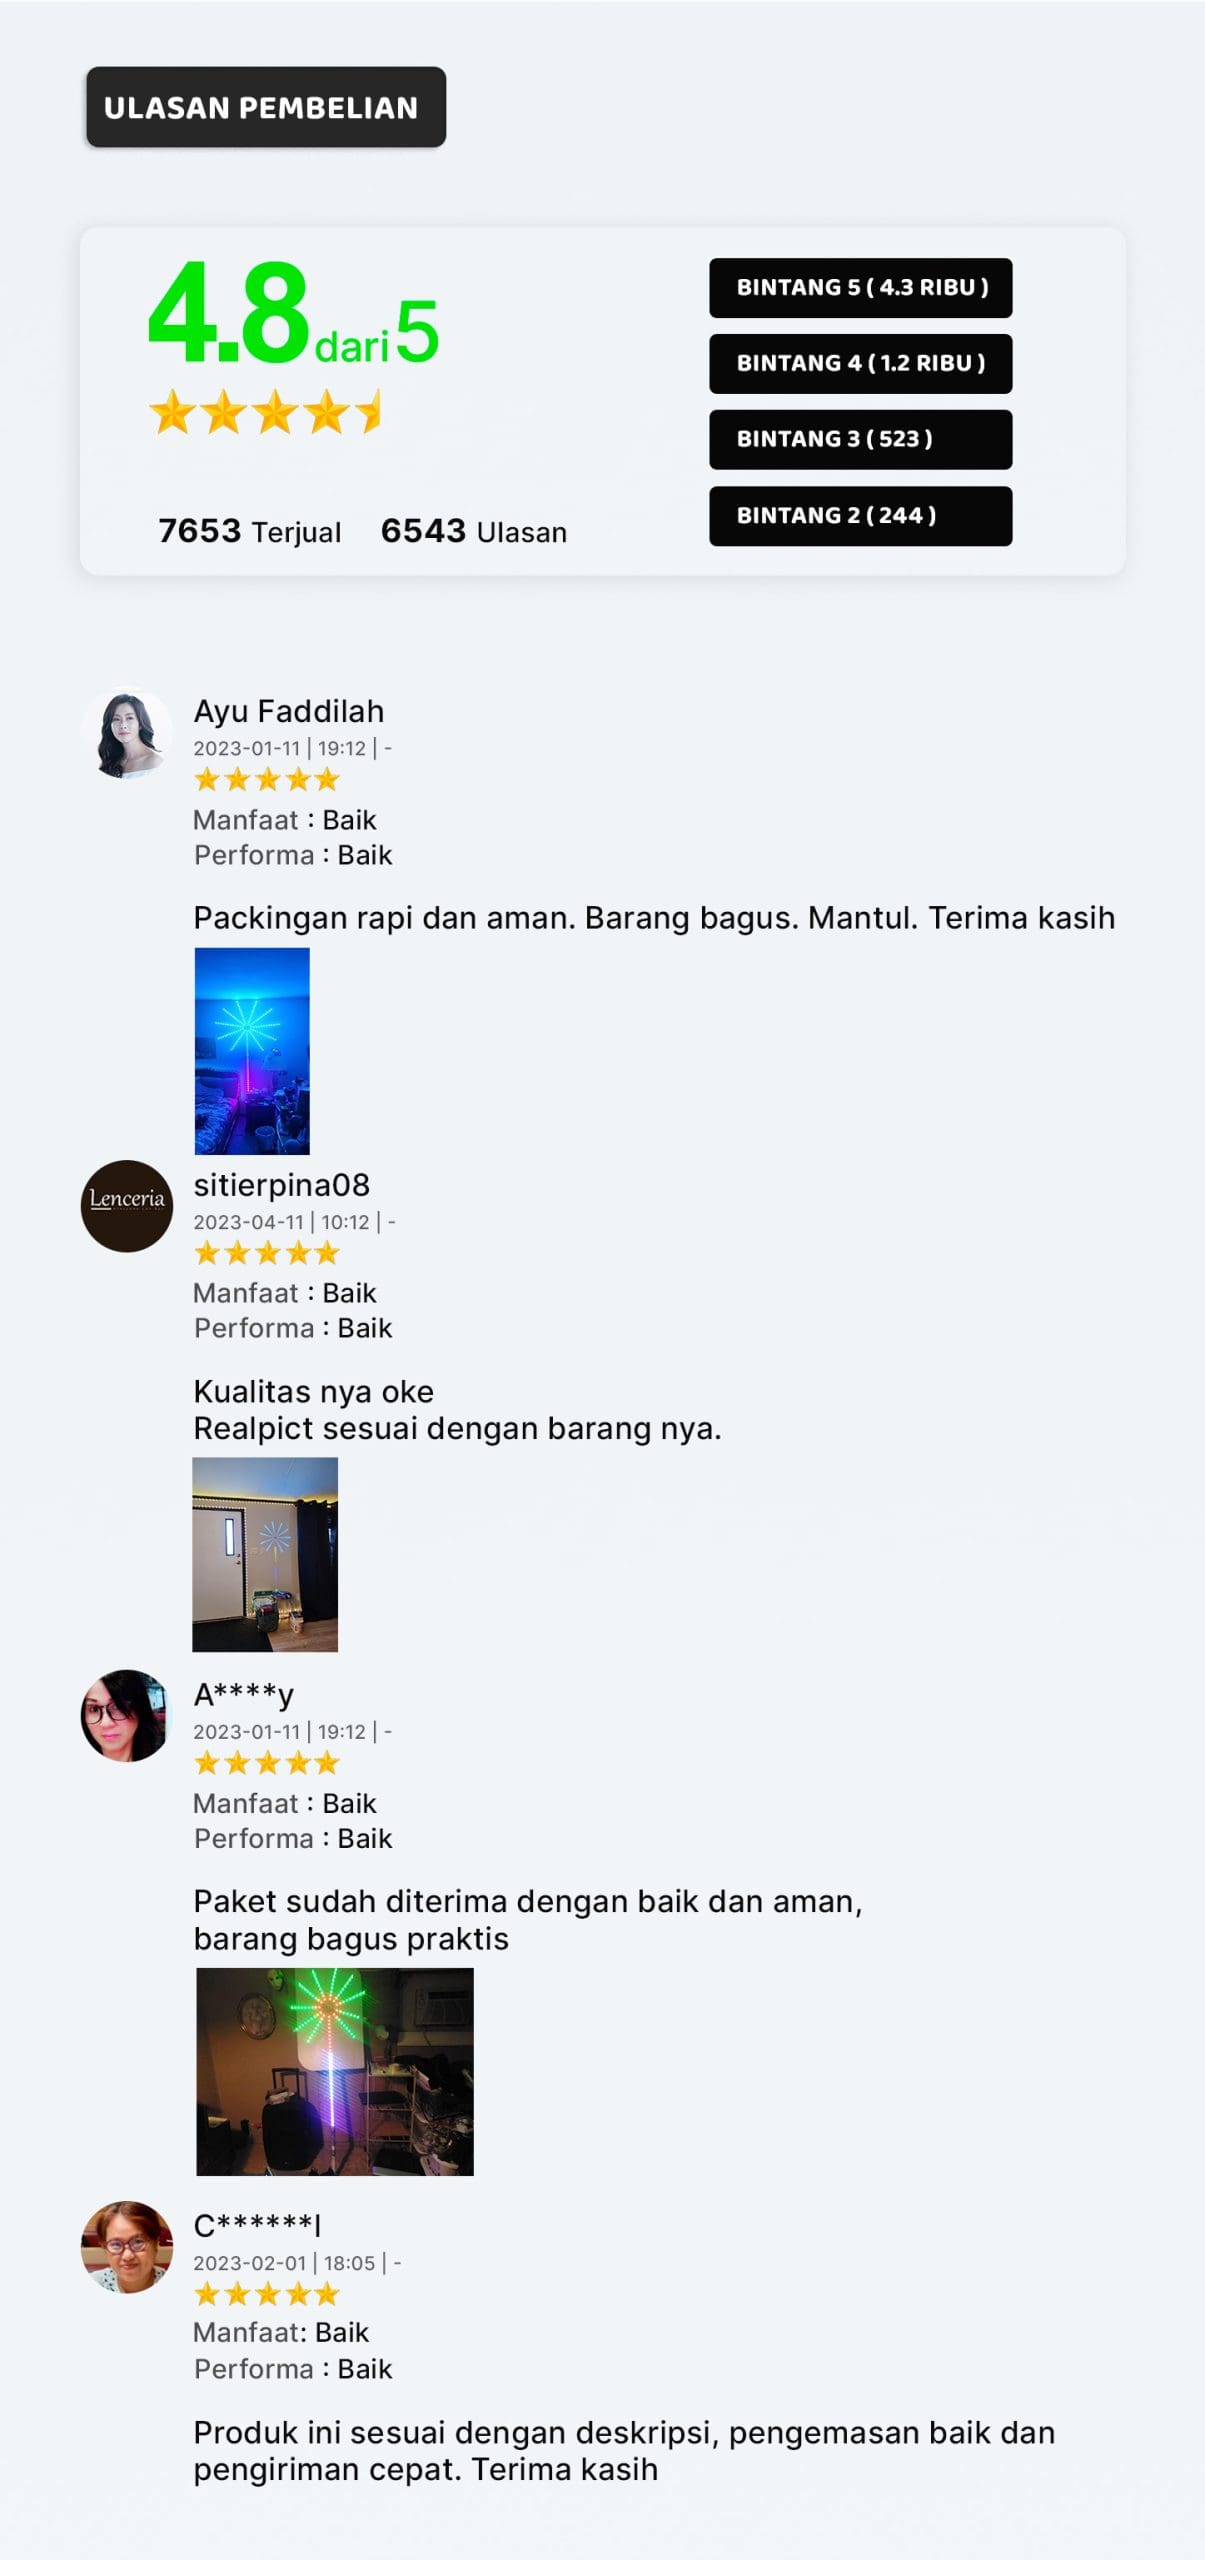Click C******l's five-star rating
The image size is (1205, 2560).
267,2294
